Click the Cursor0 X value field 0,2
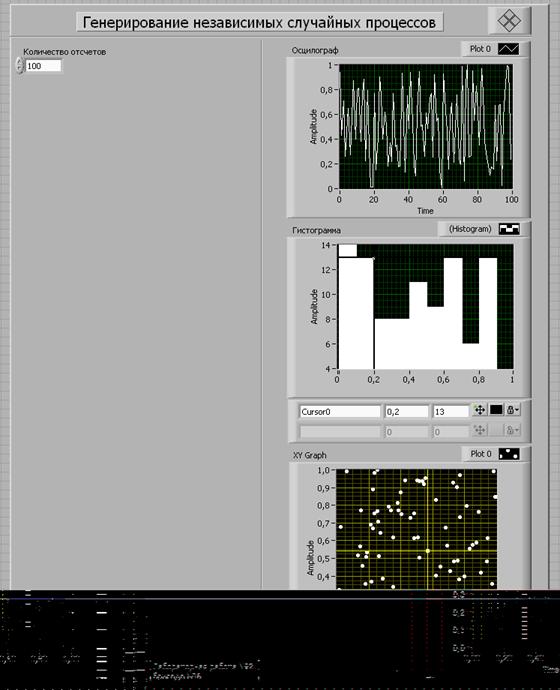This screenshot has width=560, height=690. [407, 412]
